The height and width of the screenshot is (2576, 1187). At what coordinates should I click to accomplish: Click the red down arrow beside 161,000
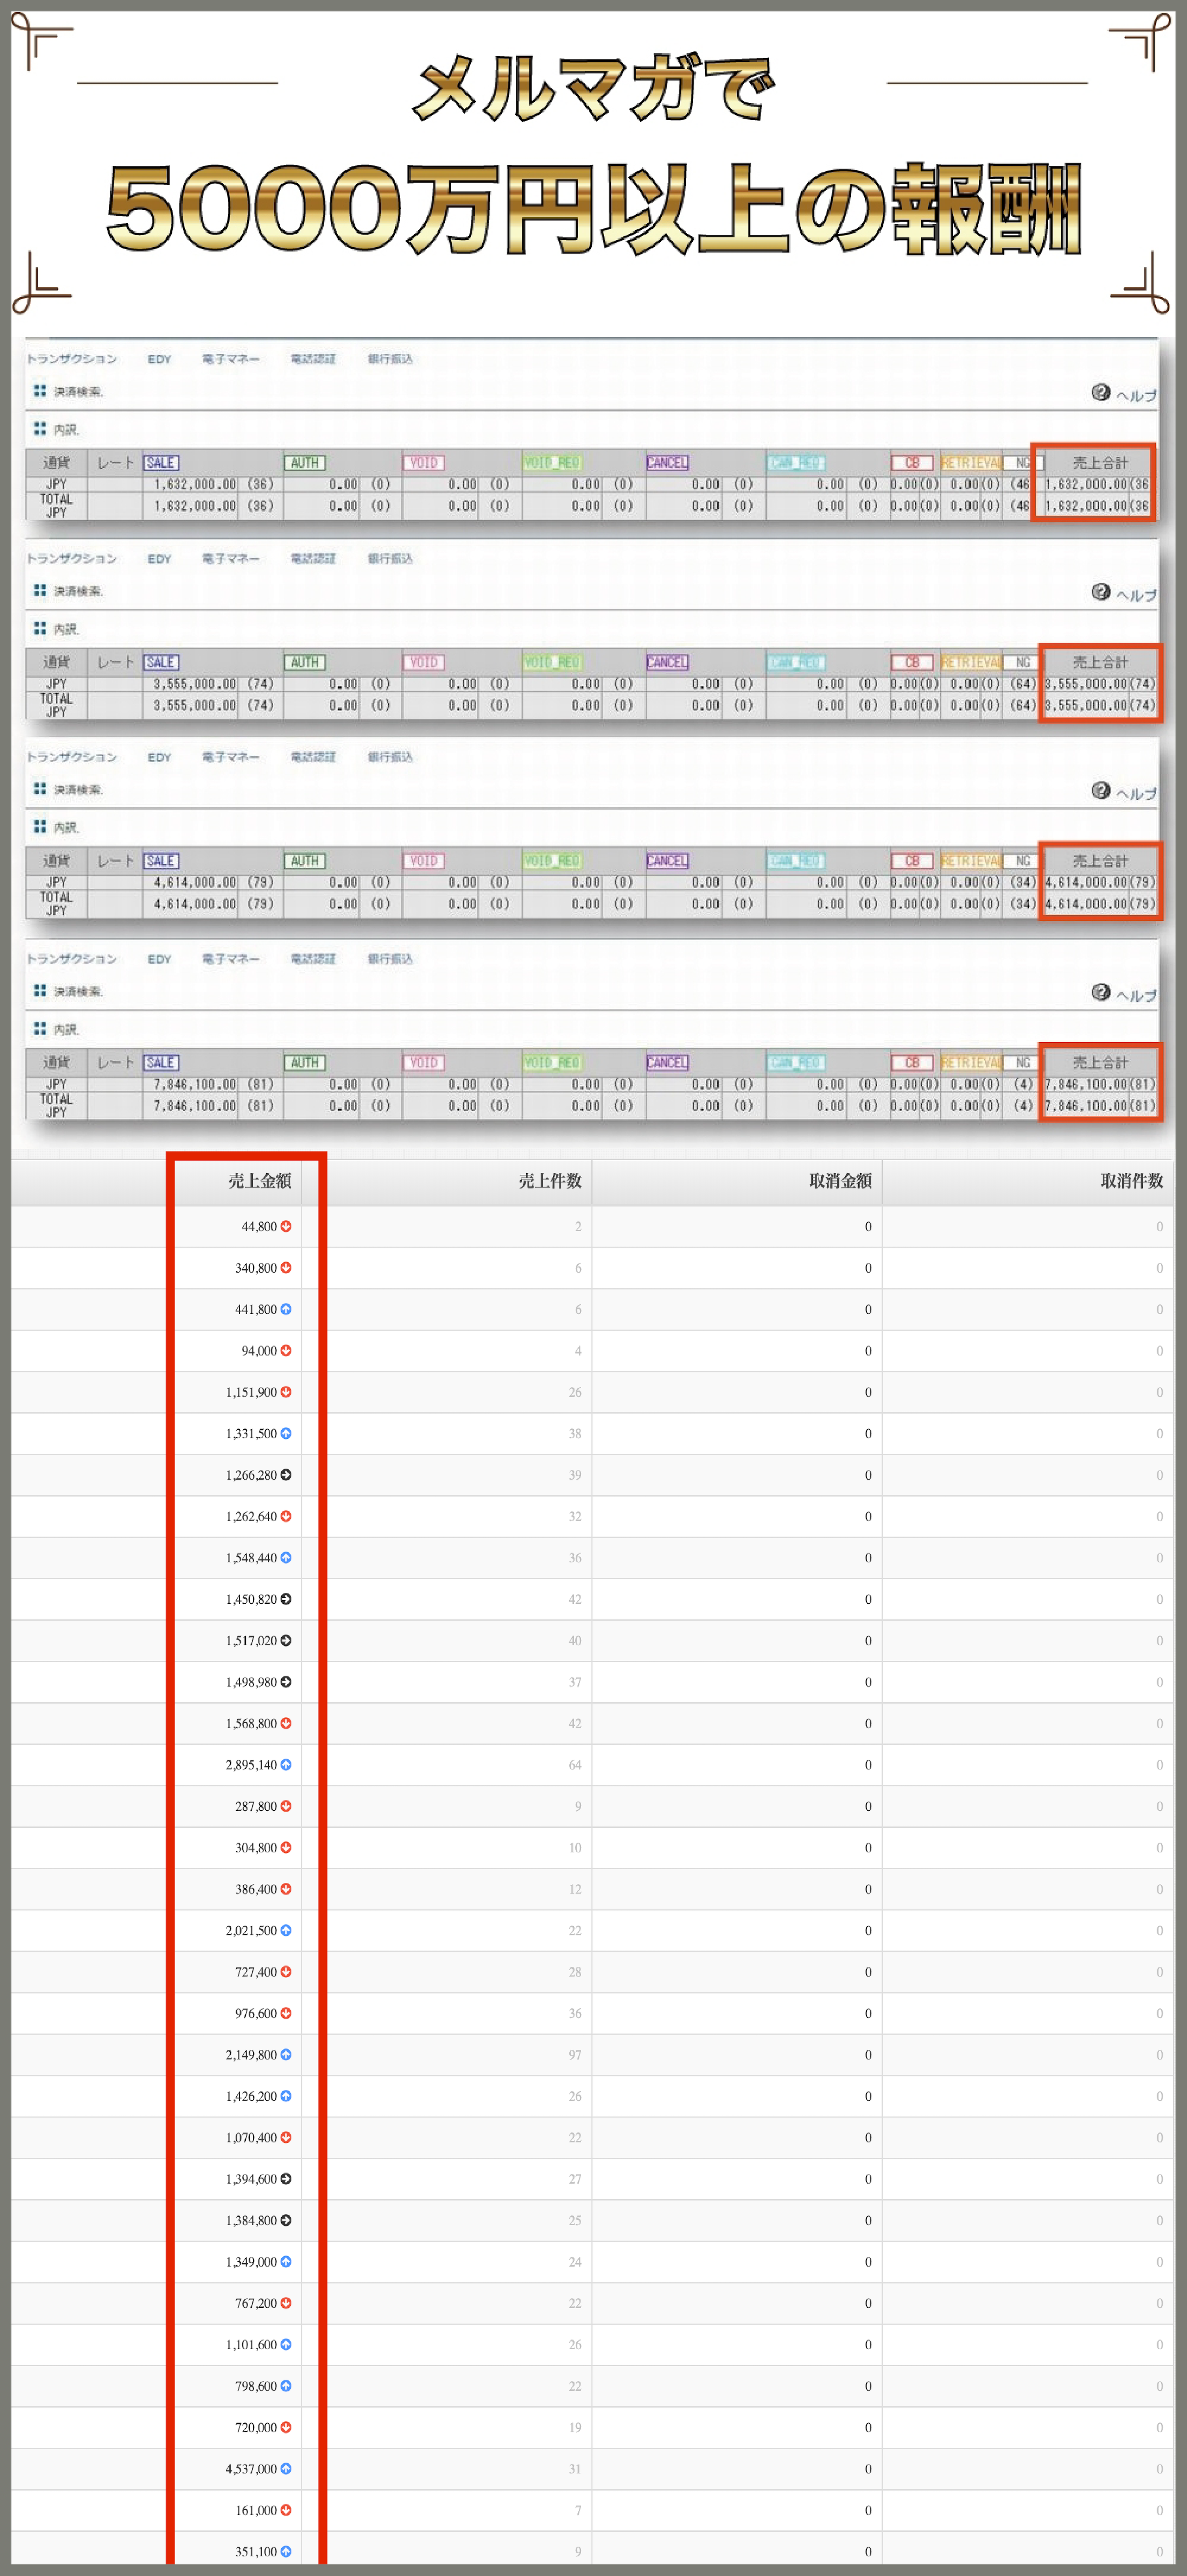click(286, 2510)
